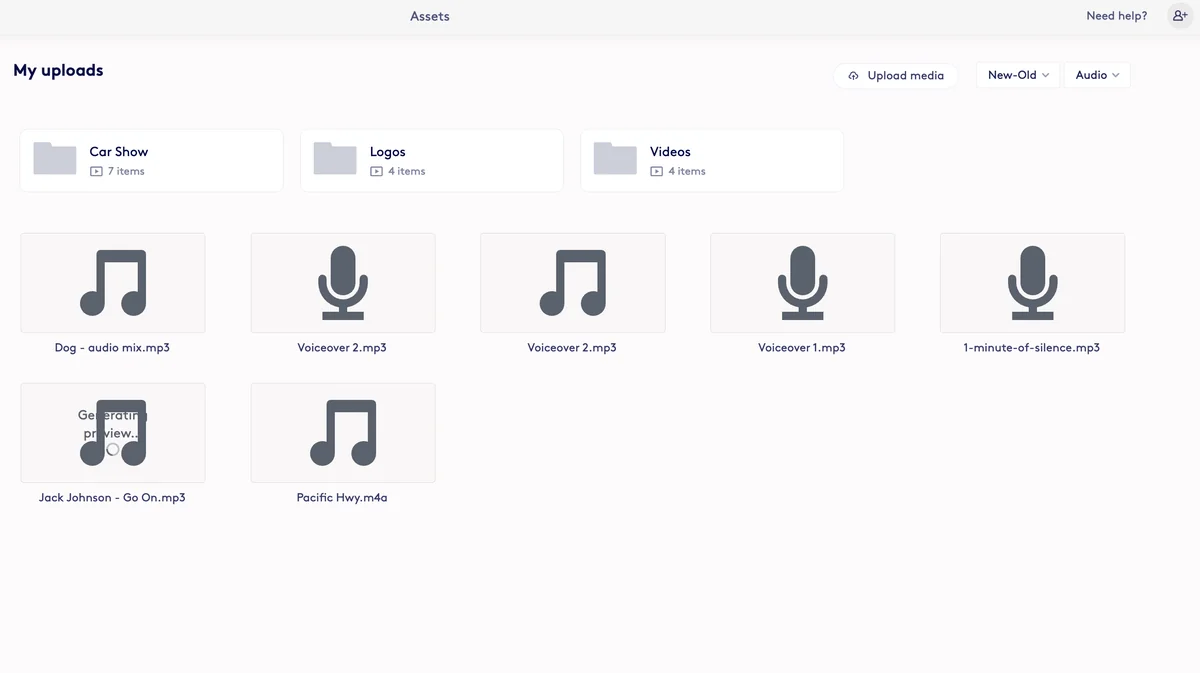Click the microphone icon on Voiceover 1.mp3
Screen dimensions: 1200x673
802,282
